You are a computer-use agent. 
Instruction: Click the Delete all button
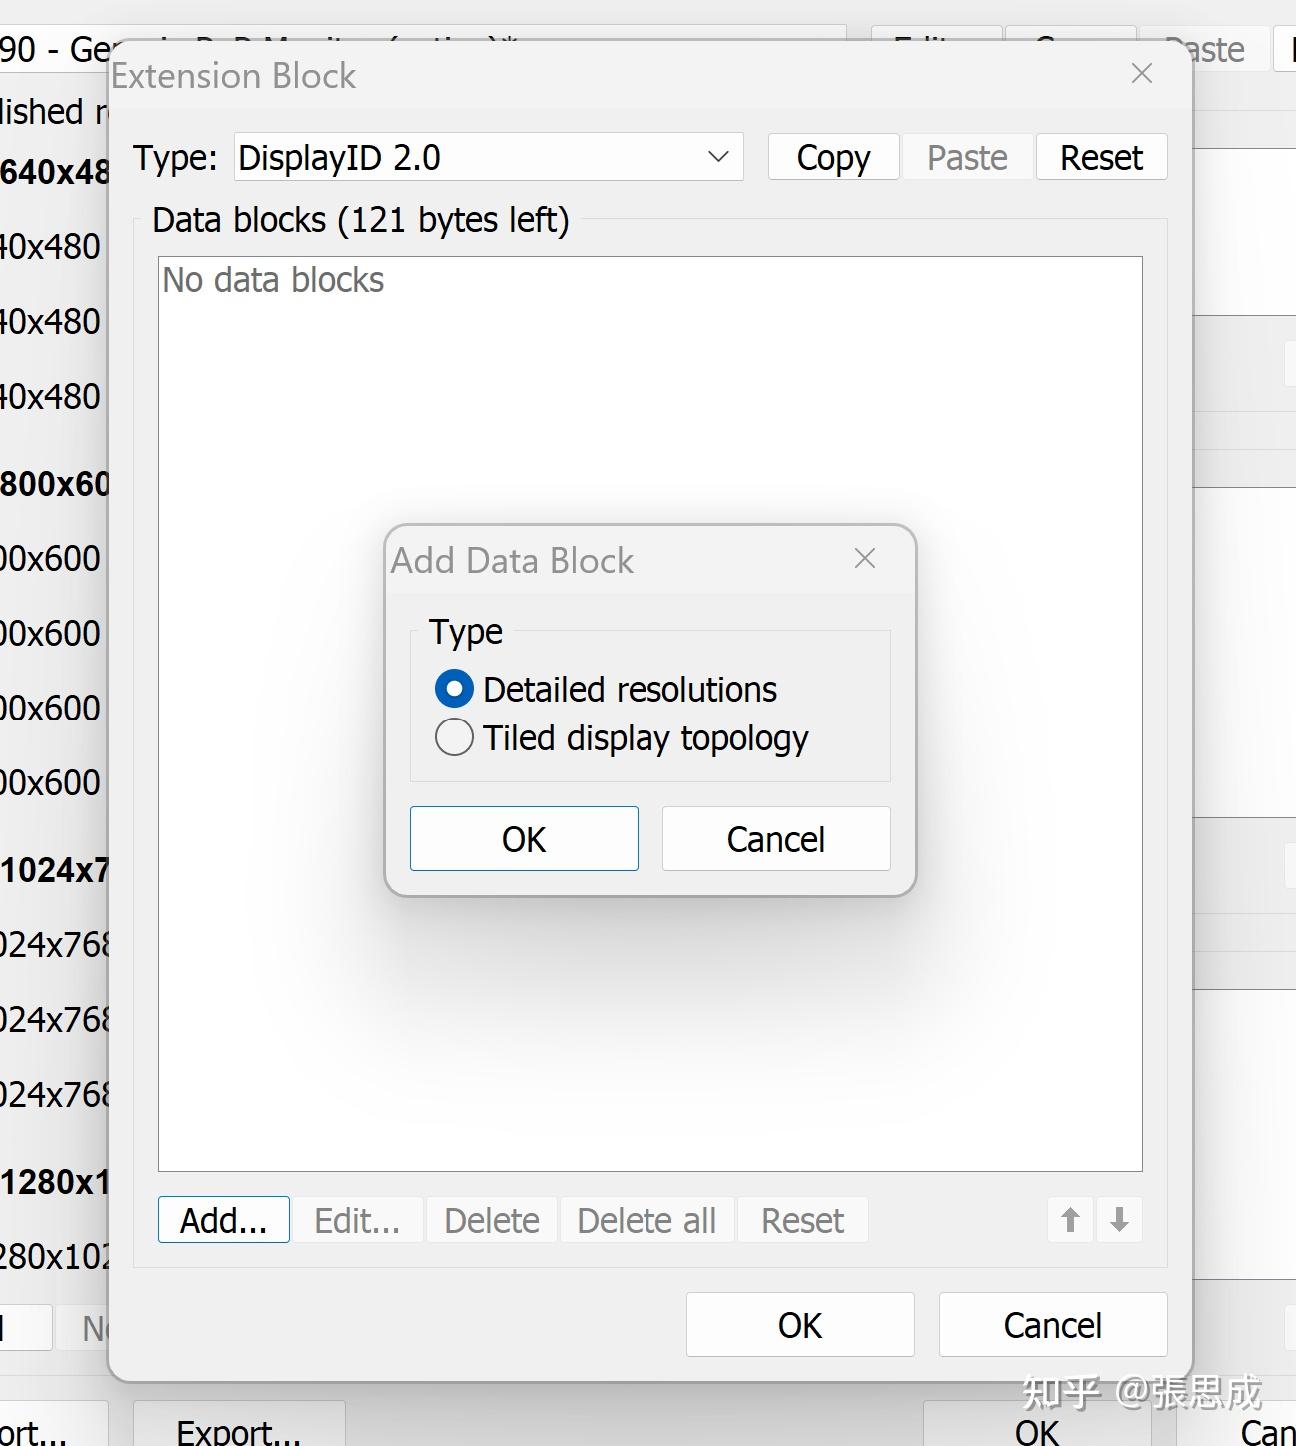(646, 1220)
